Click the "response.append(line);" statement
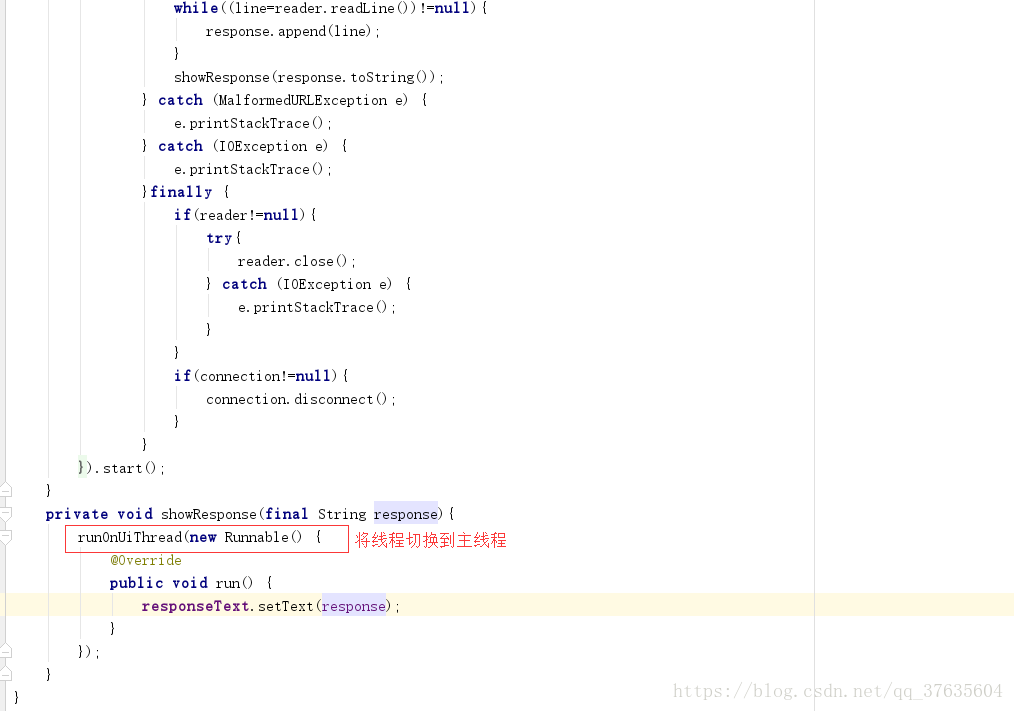The image size is (1014, 711). (x=292, y=31)
